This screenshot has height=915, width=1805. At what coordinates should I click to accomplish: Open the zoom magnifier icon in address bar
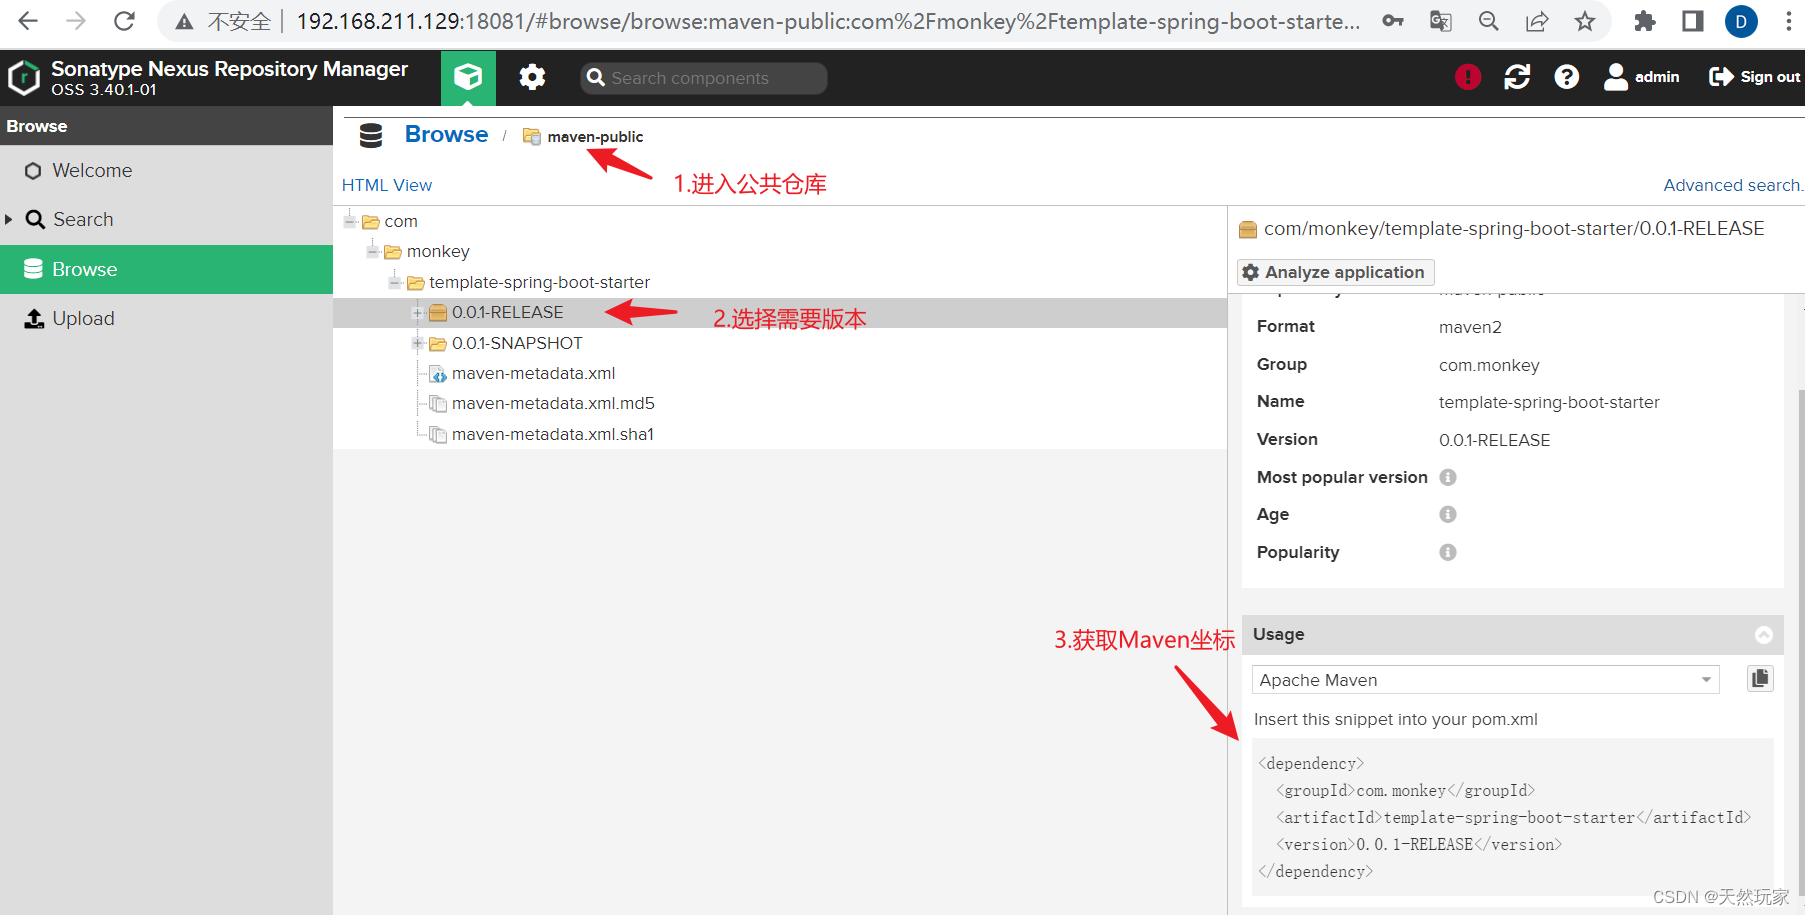pos(1489,21)
